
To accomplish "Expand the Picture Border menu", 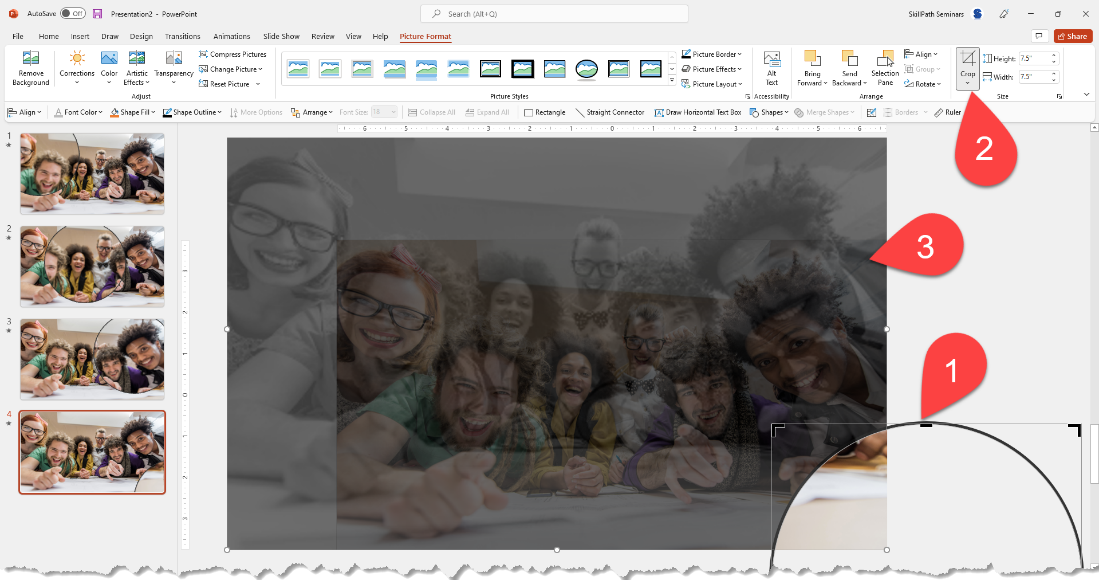I will [x=711, y=54].
